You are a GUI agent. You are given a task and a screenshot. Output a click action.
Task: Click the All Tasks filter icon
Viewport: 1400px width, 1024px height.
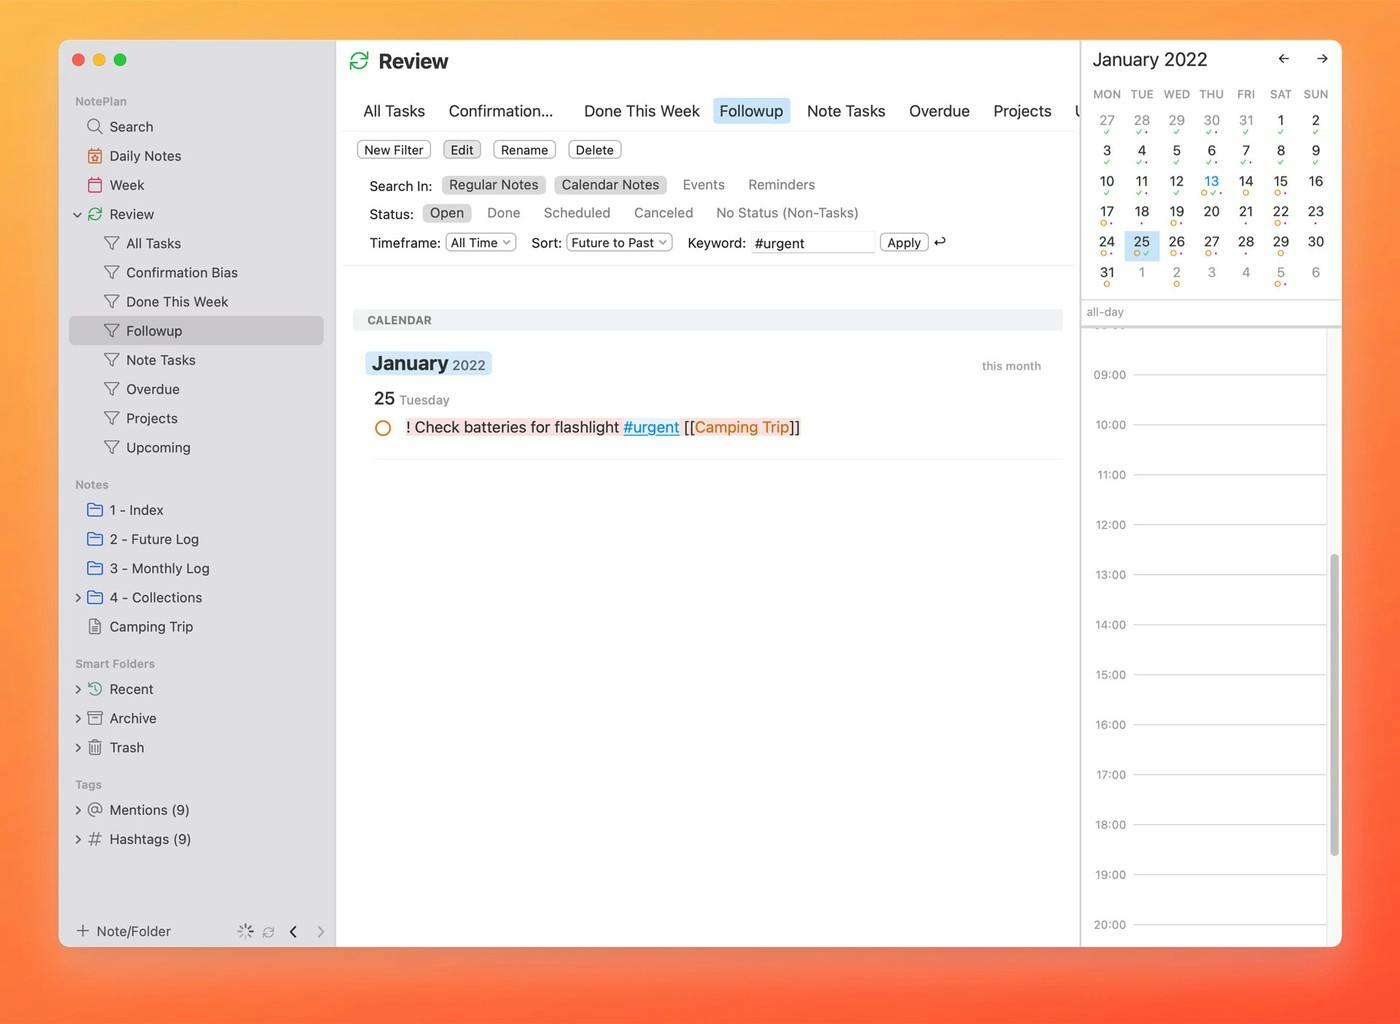112,243
